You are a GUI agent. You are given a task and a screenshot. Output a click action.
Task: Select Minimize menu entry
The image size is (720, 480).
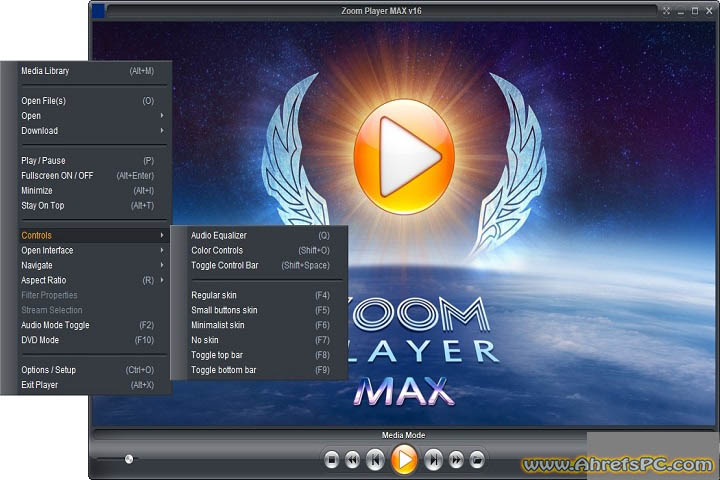pyautogui.click(x=94, y=190)
